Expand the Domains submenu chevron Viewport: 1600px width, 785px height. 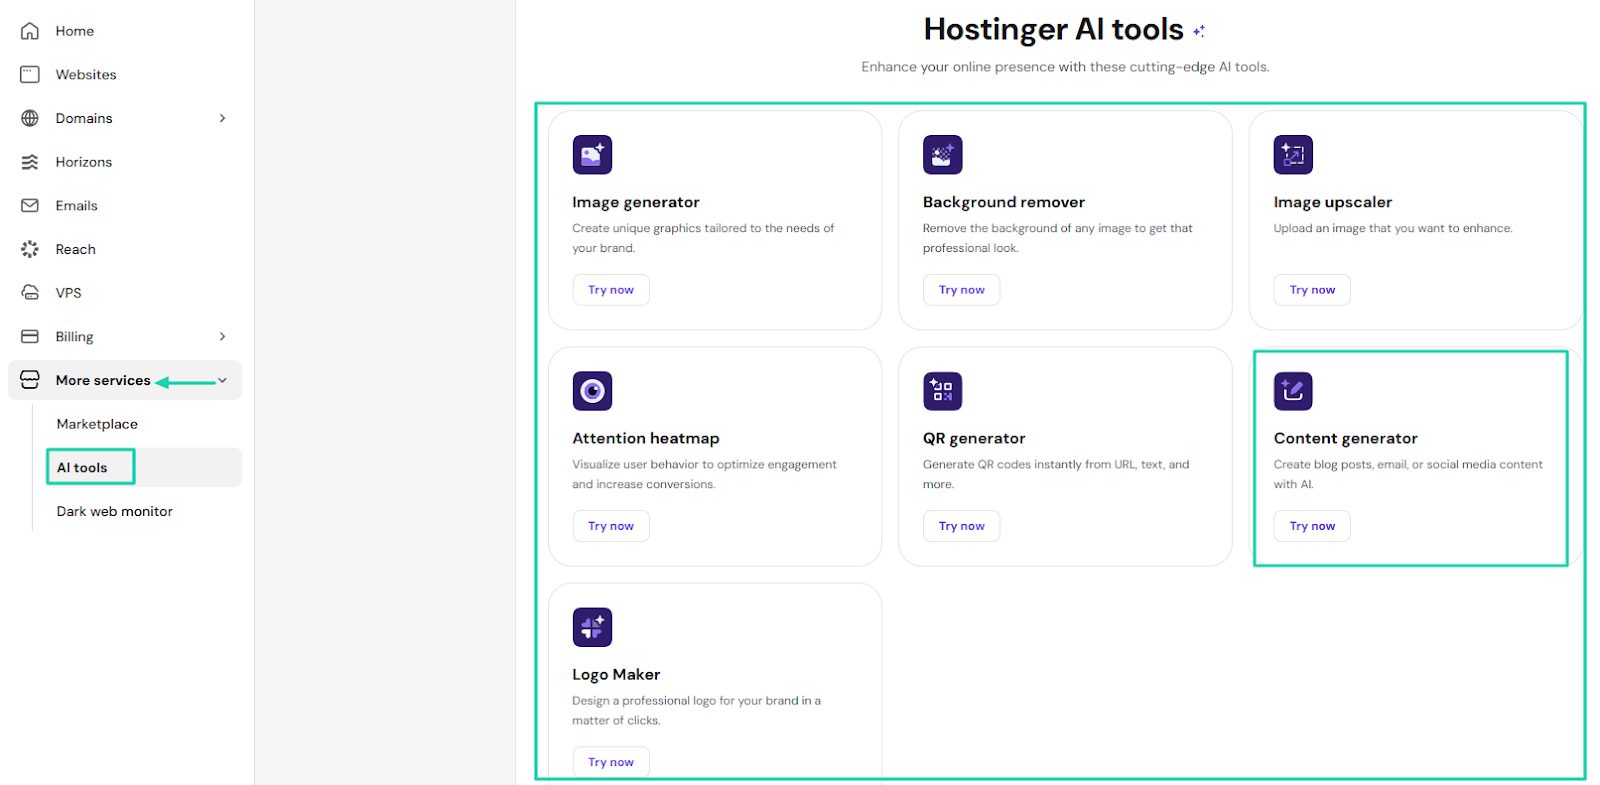(x=222, y=118)
